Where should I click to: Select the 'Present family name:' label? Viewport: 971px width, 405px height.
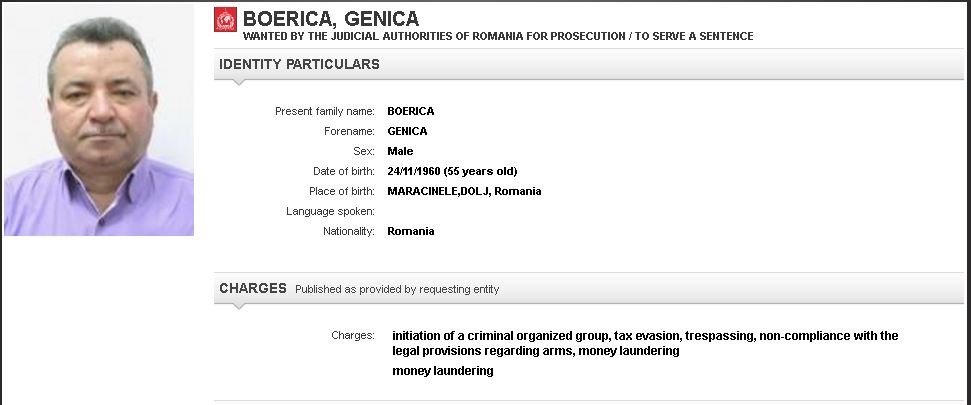325,111
